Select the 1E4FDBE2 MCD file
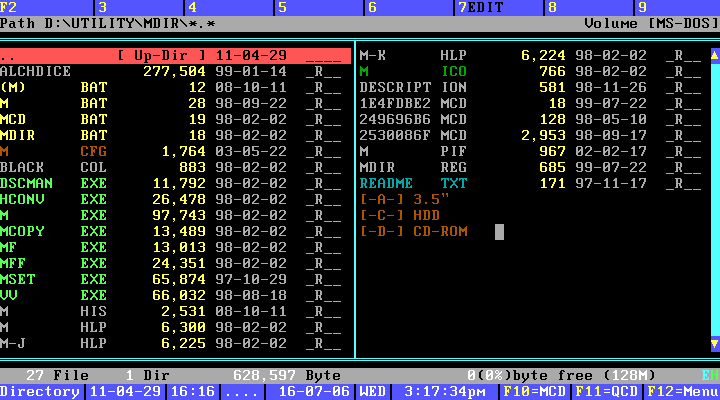The height and width of the screenshot is (400, 720). point(533,104)
